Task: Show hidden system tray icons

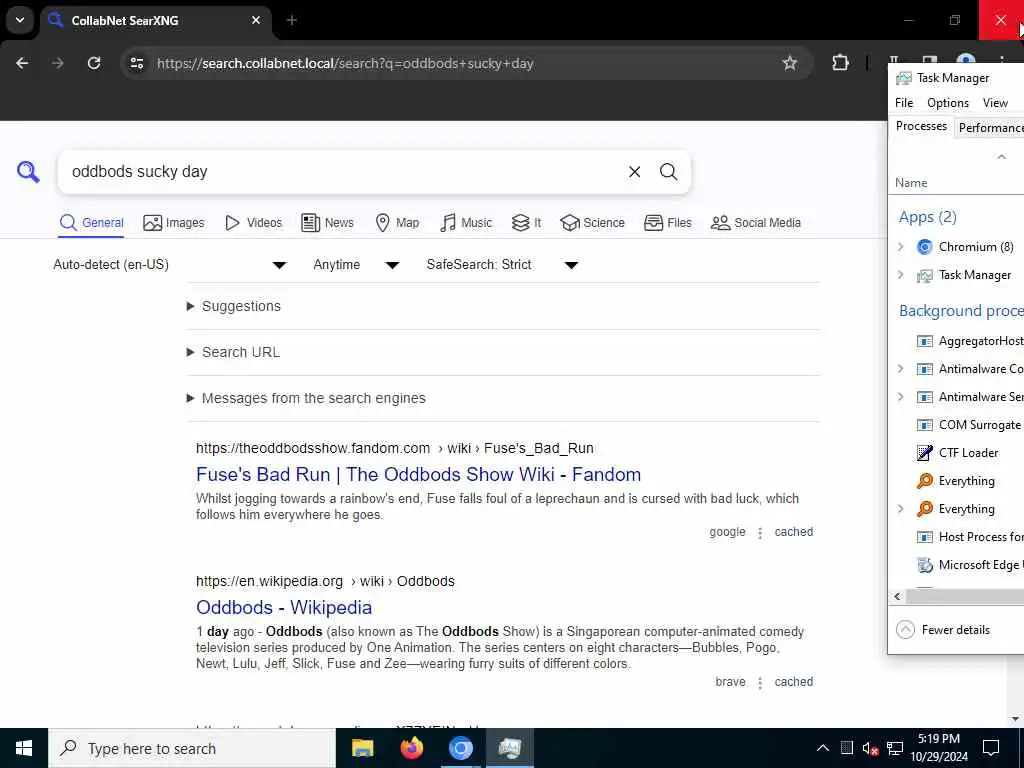Action: tap(823, 748)
